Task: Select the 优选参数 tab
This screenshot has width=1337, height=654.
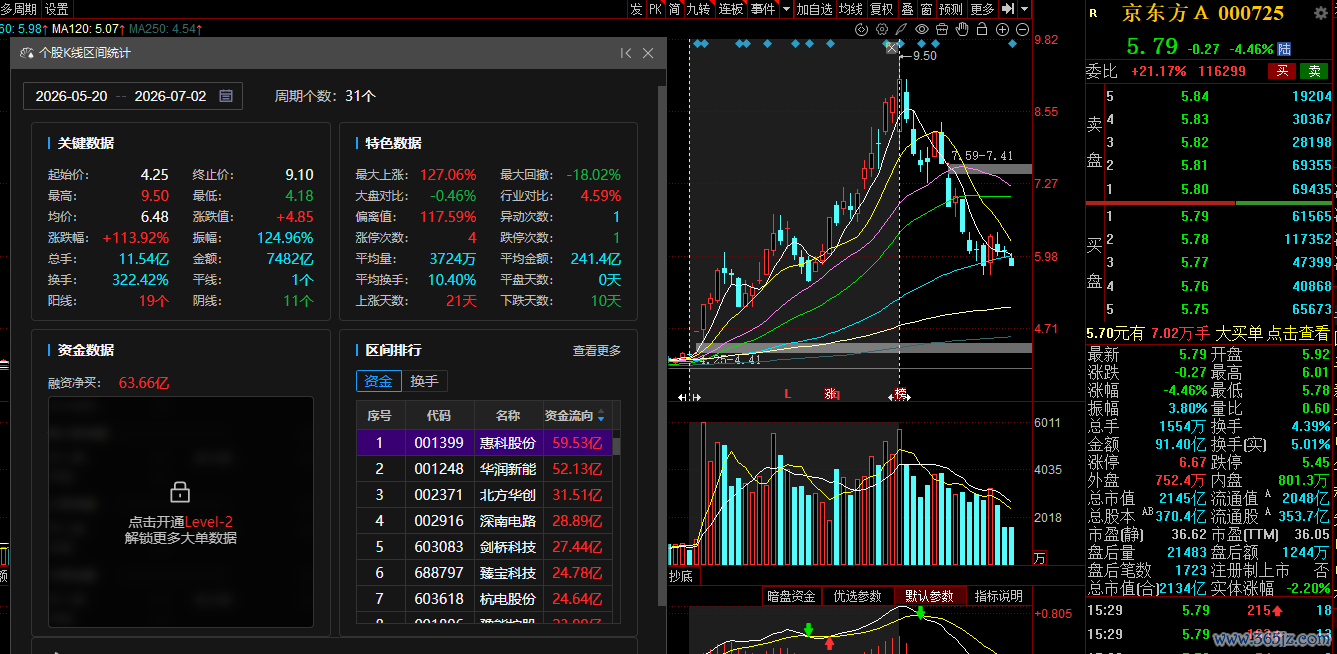Action: (x=858, y=596)
